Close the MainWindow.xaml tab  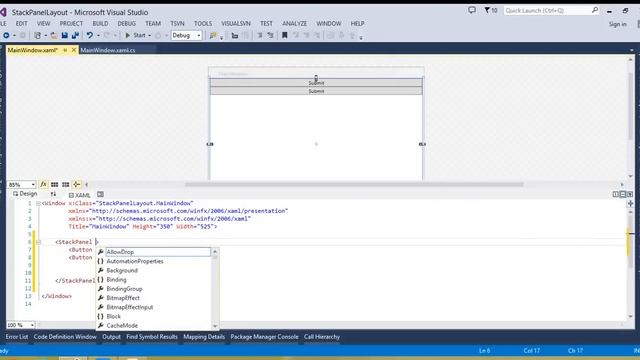click(74, 50)
